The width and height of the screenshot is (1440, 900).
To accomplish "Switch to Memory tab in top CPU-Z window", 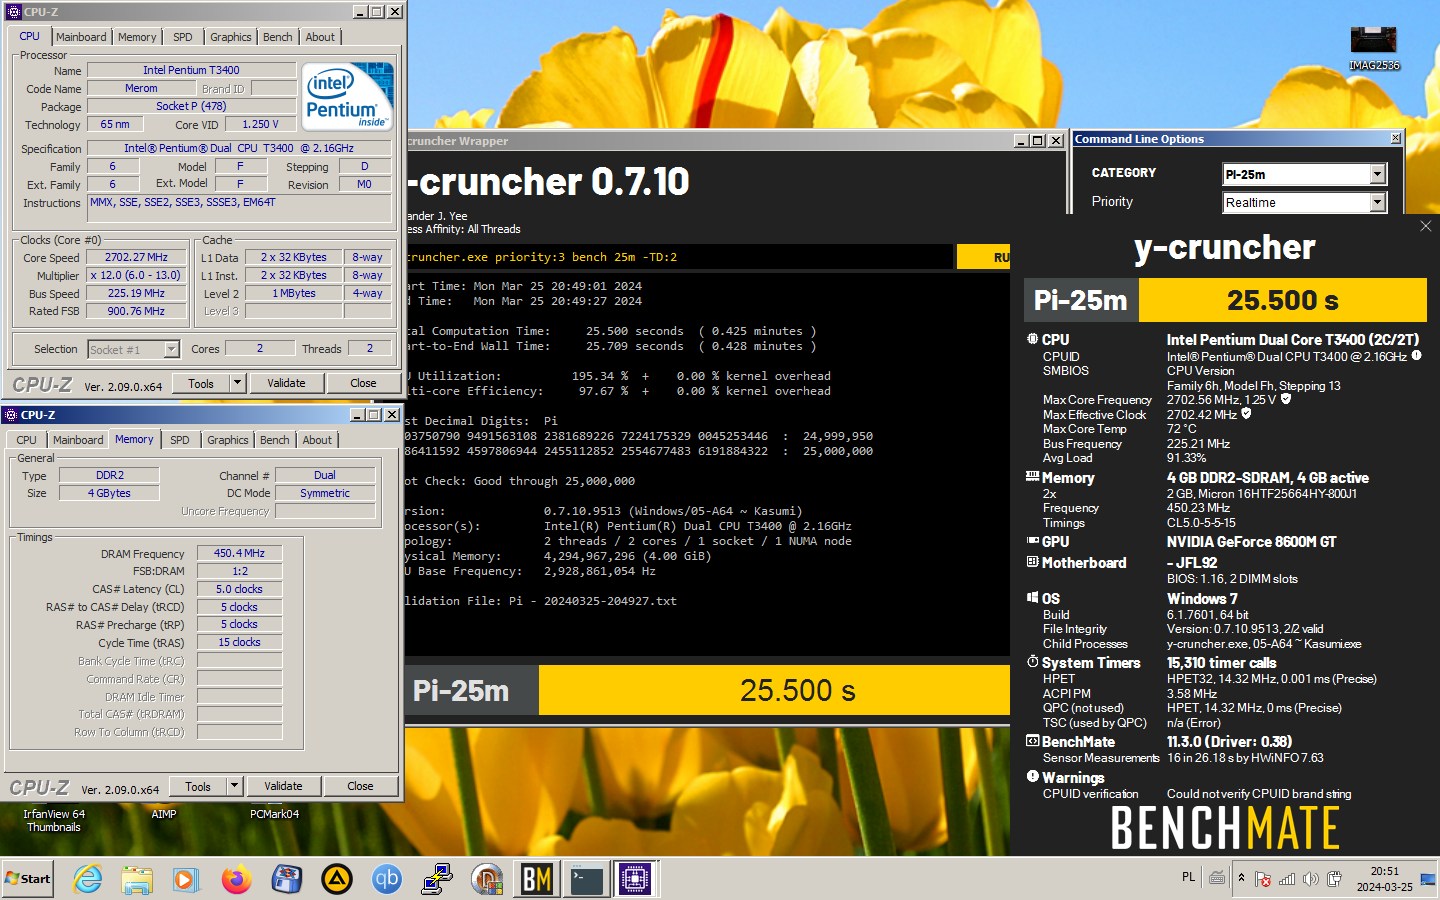I will tap(137, 37).
